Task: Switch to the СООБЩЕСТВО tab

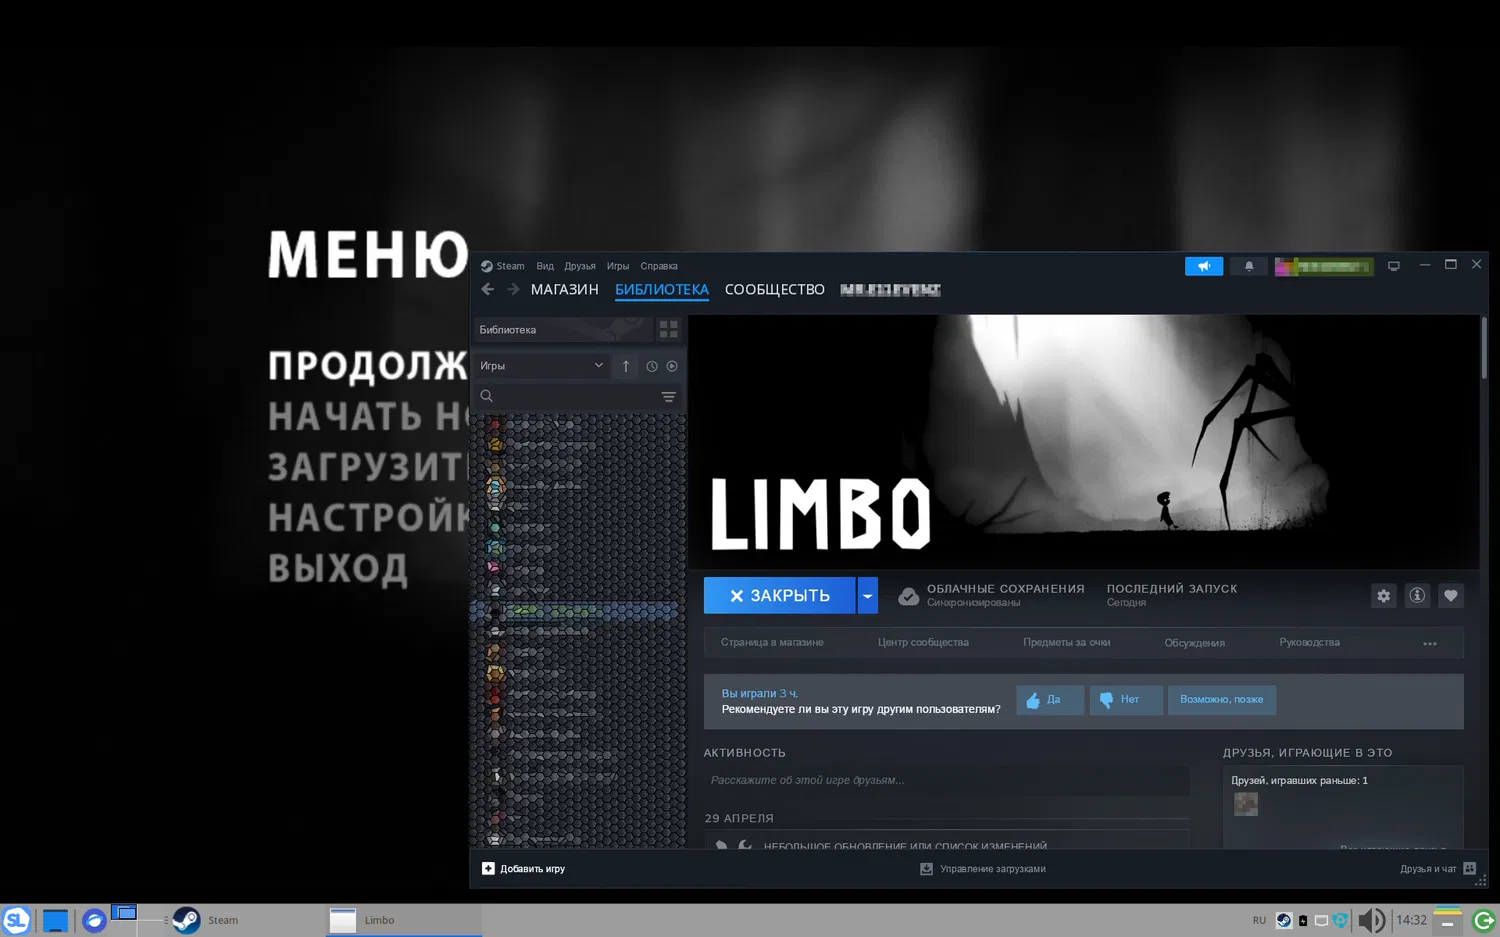Action: [775, 290]
